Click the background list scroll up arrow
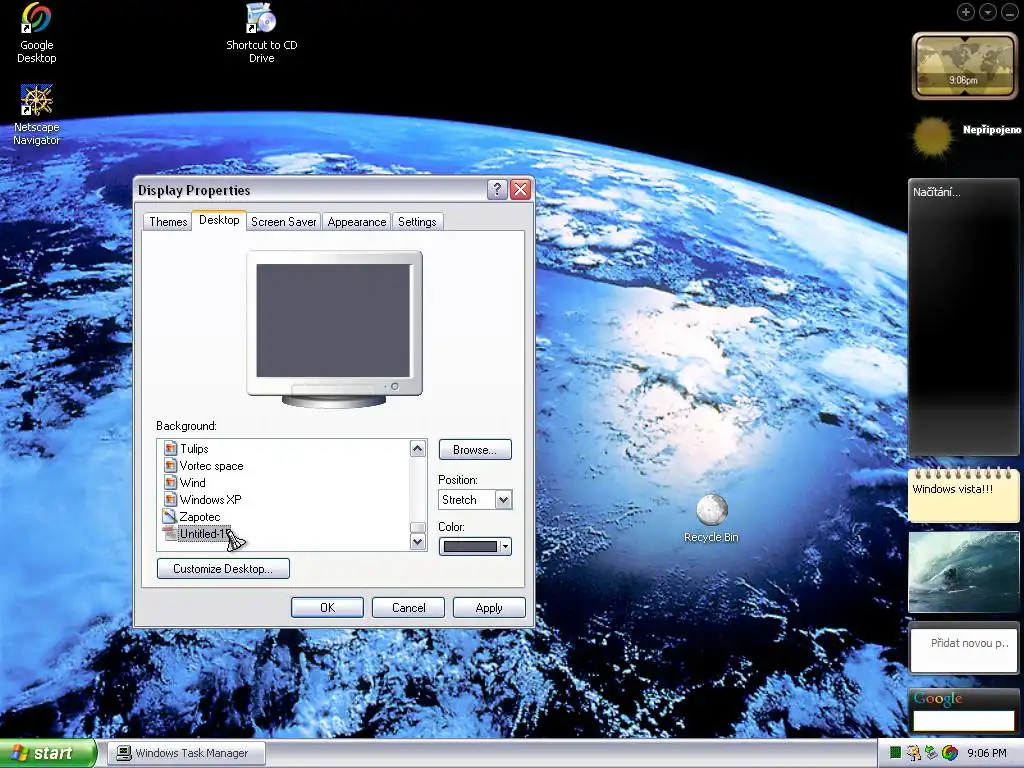Viewport: 1024px width, 768px height. [x=418, y=448]
